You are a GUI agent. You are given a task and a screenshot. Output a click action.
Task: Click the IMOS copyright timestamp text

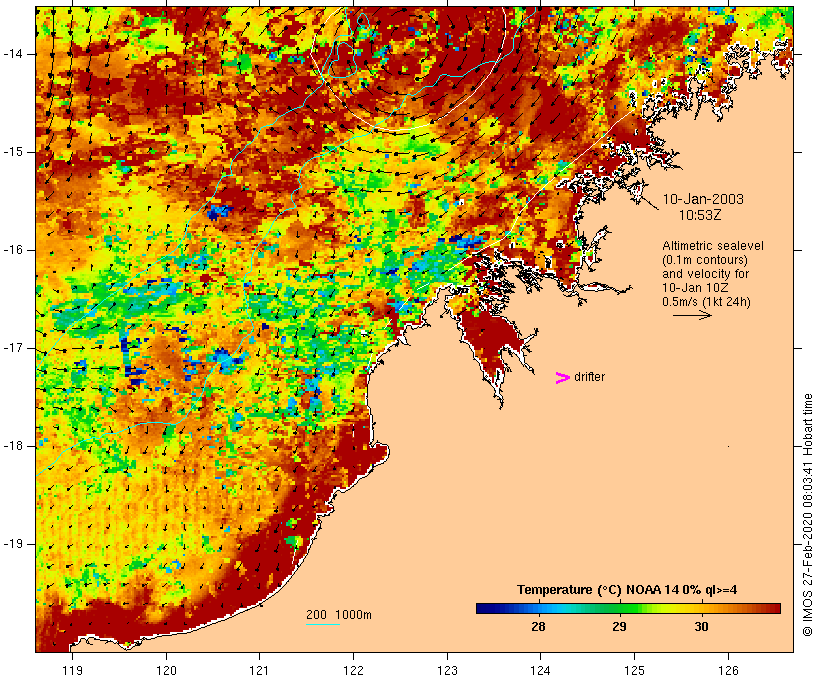(807, 515)
